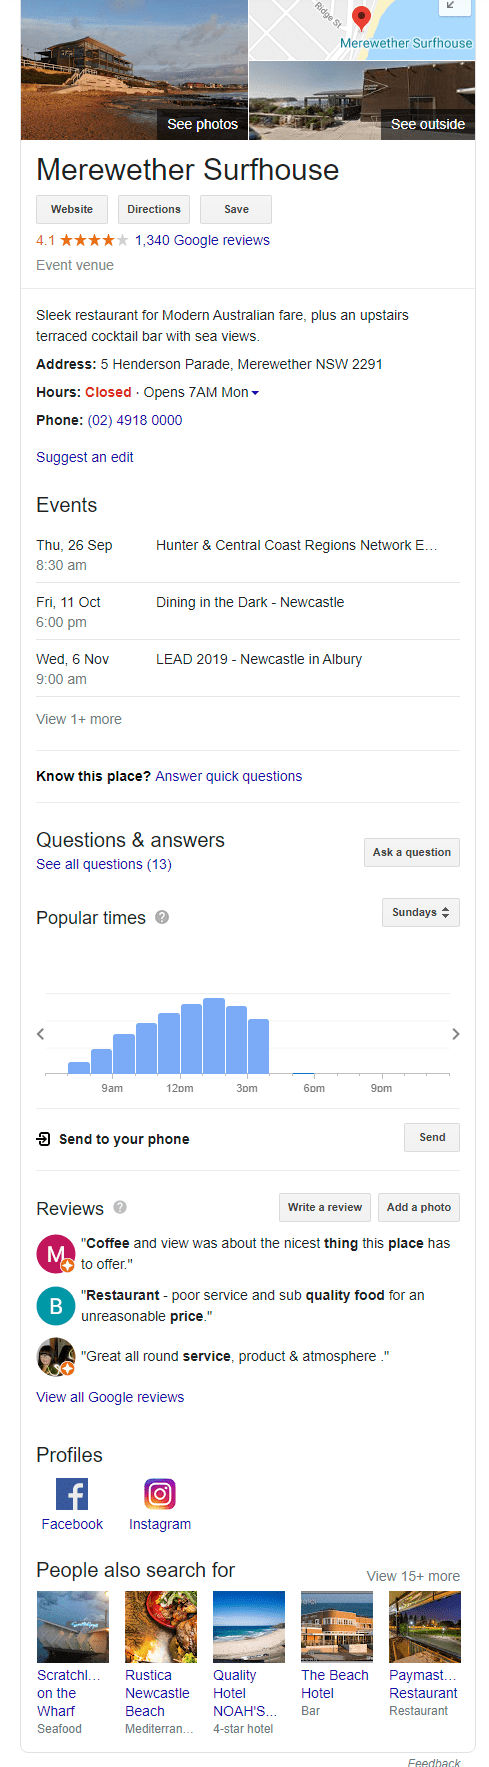This screenshot has width=489, height=1767.
Task: Click Write a review button
Action: click(325, 1207)
